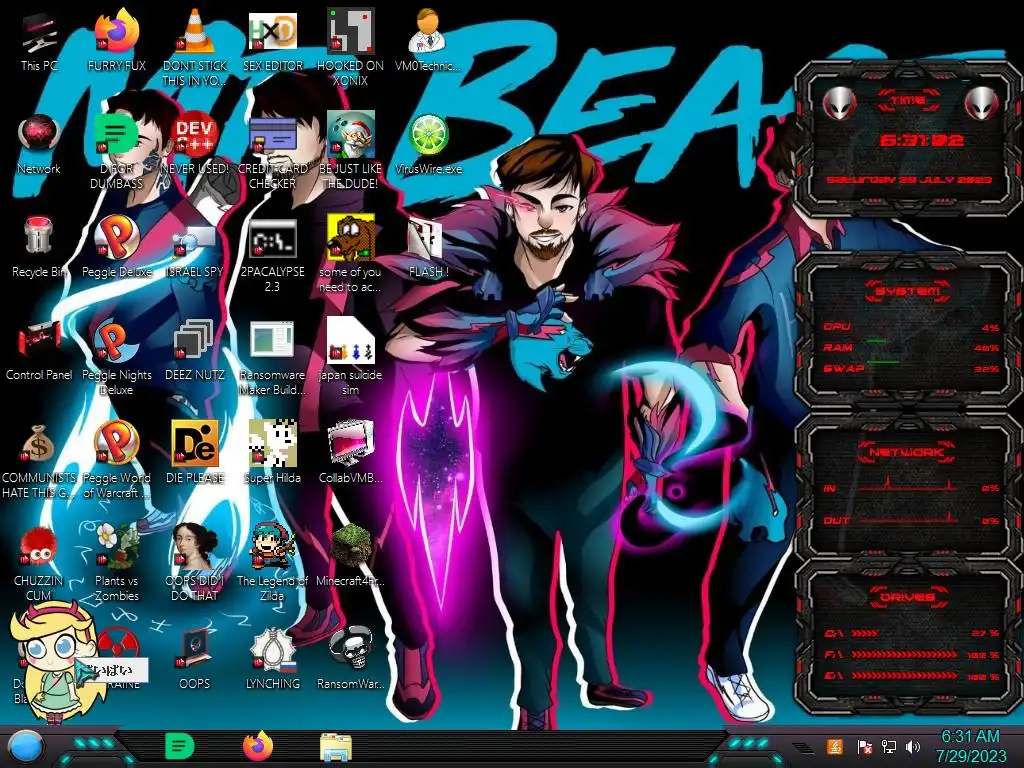Click the right alien head on TIME widget
1024x768 pixels.
[982, 103]
